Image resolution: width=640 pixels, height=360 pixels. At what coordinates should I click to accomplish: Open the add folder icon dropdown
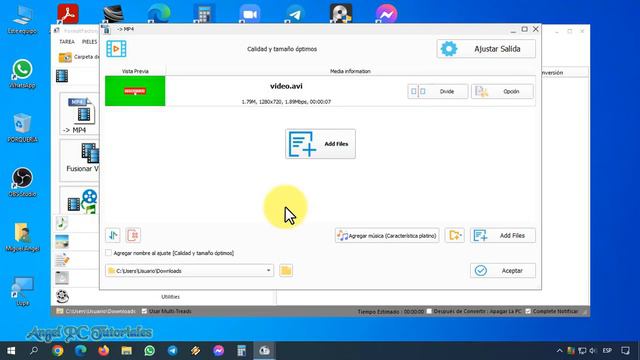pos(455,236)
